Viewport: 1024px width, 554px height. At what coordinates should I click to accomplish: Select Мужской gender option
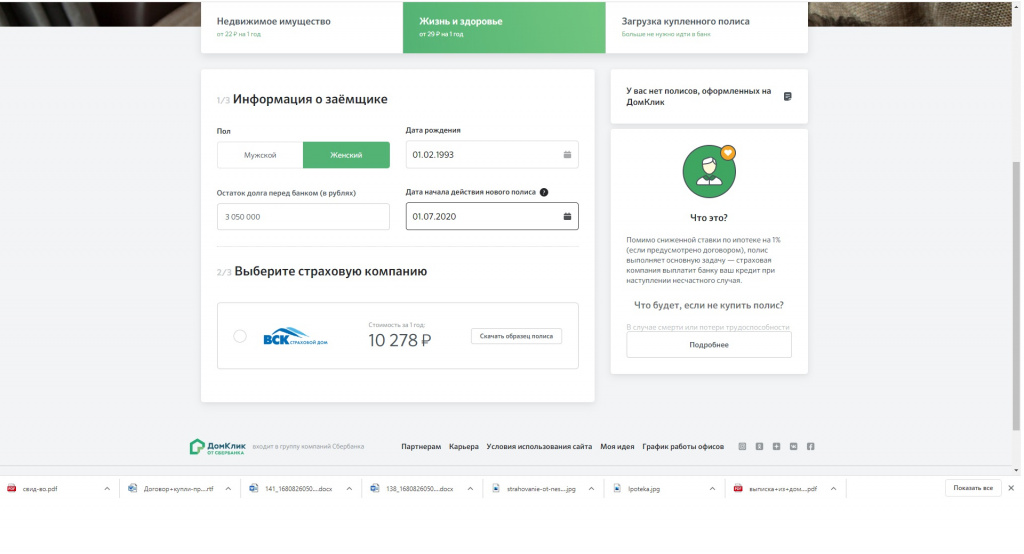pos(260,155)
